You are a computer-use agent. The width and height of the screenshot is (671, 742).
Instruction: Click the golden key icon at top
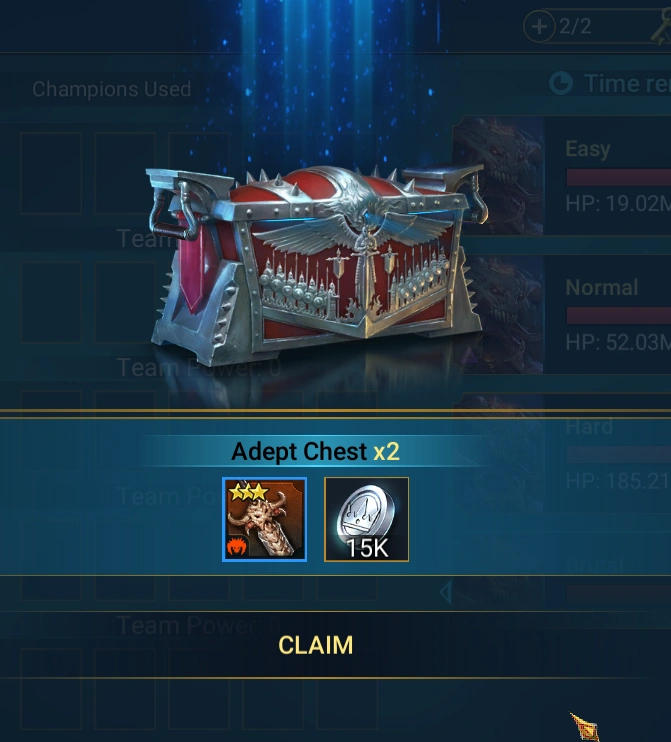(661, 26)
